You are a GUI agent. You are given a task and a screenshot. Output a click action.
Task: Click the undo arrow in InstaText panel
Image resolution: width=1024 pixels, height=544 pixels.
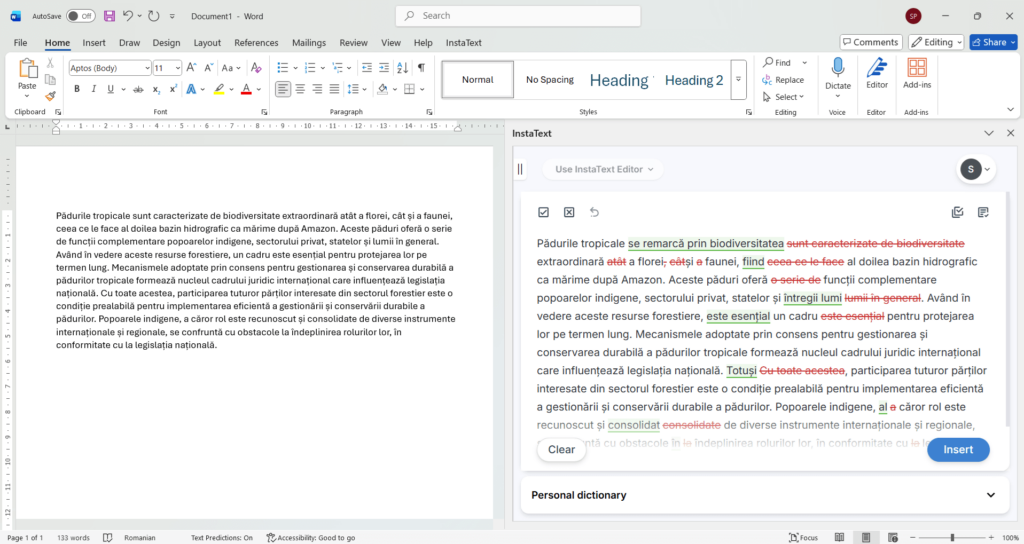coord(595,212)
